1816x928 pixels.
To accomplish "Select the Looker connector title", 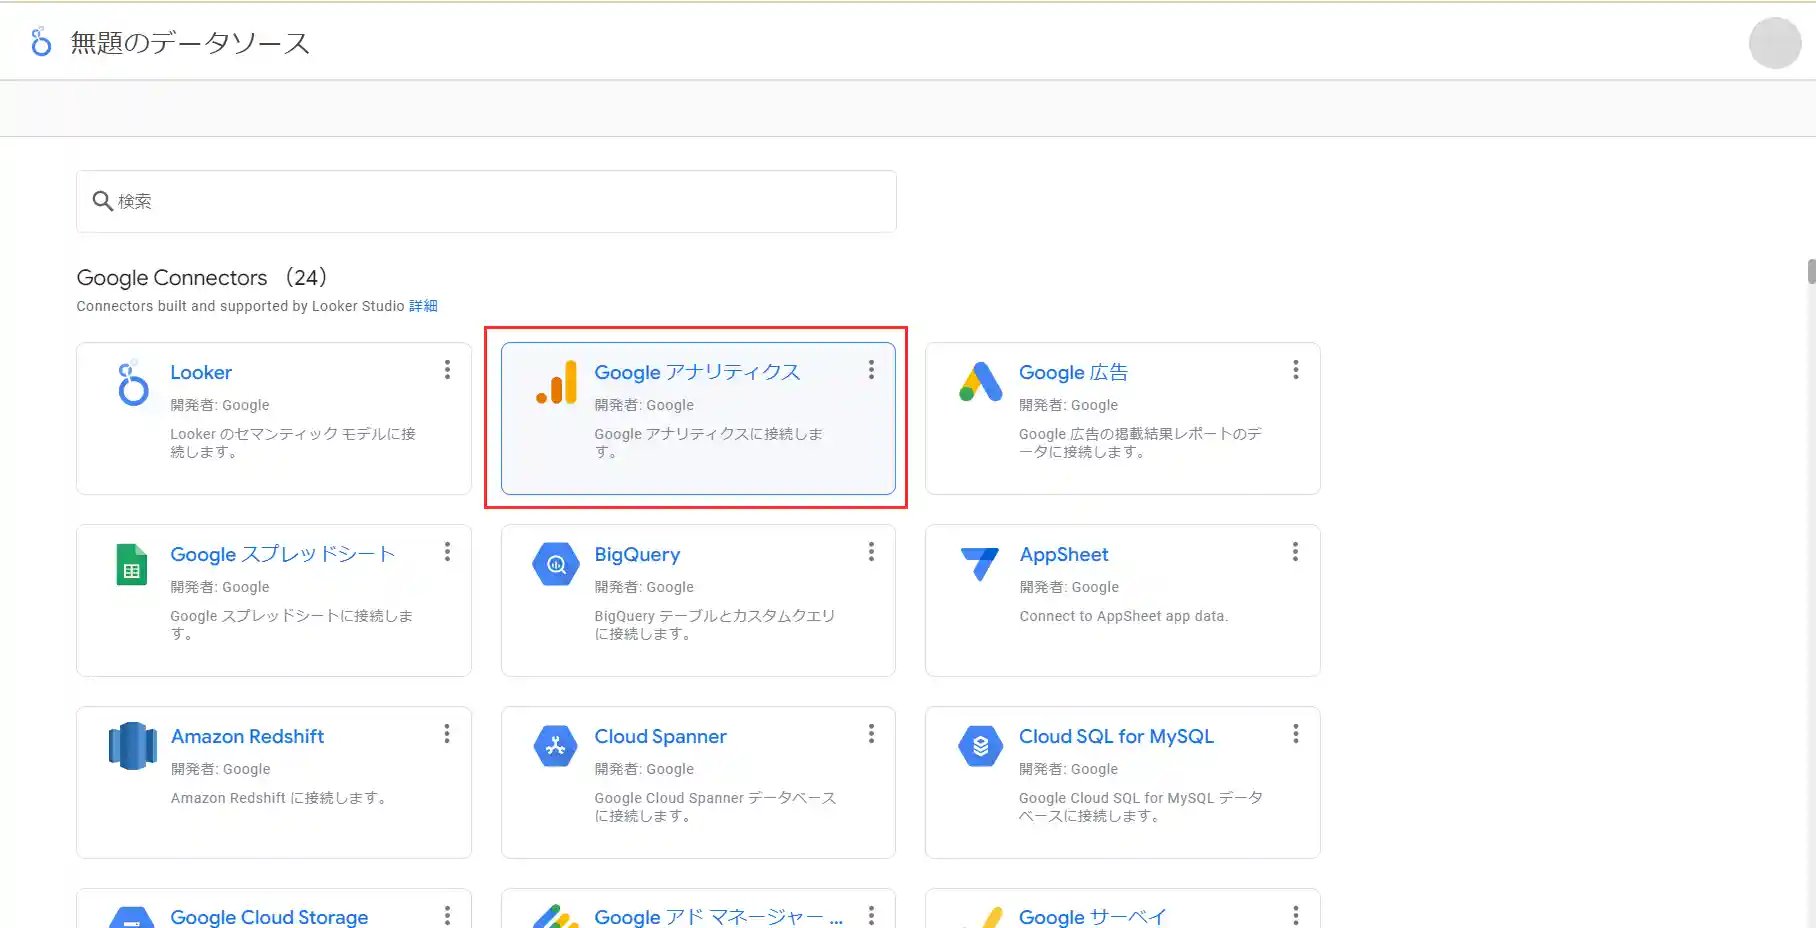I will click(201, 372).
